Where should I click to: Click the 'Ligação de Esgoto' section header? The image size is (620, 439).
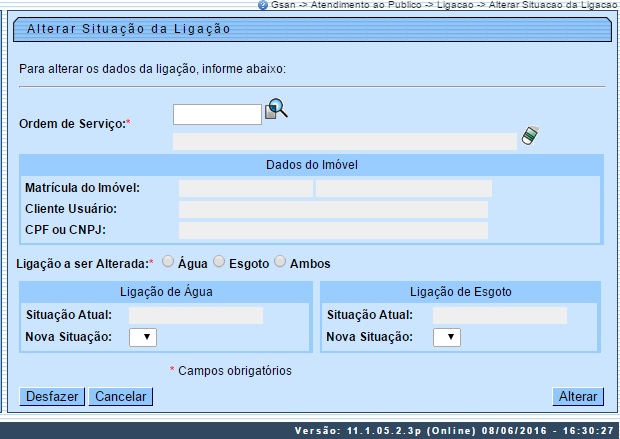(x=461, y=292)
